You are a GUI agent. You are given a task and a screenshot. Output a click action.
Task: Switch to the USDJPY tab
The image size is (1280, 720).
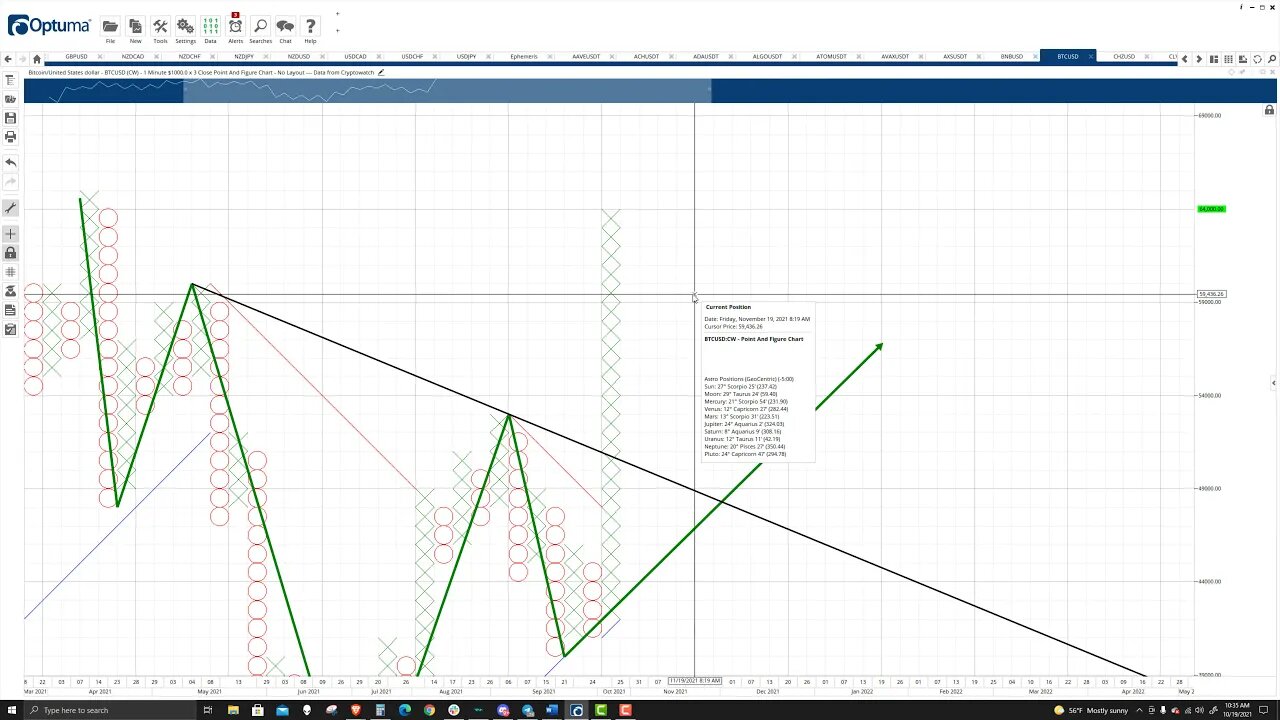pyautogui.click(x=467, y=57)
